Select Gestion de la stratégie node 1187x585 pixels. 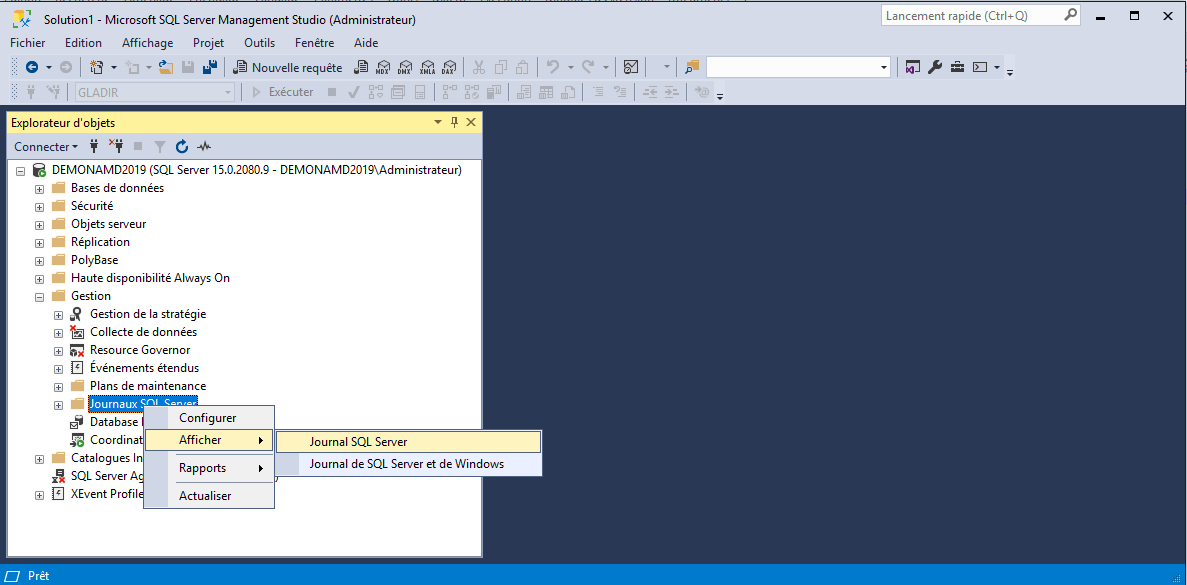[148, 313]
